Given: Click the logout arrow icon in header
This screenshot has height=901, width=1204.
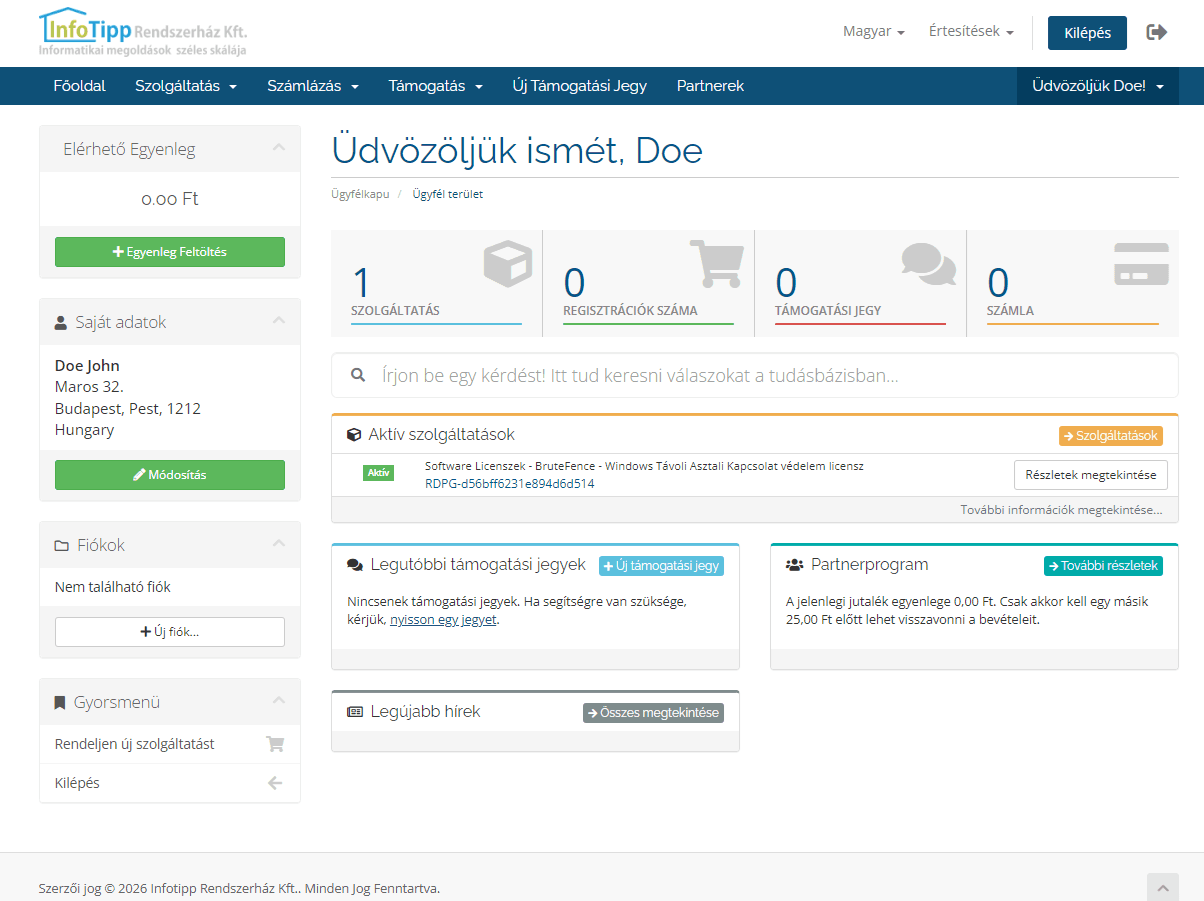Looking at the screenshot, I should tap(1156, 32).
